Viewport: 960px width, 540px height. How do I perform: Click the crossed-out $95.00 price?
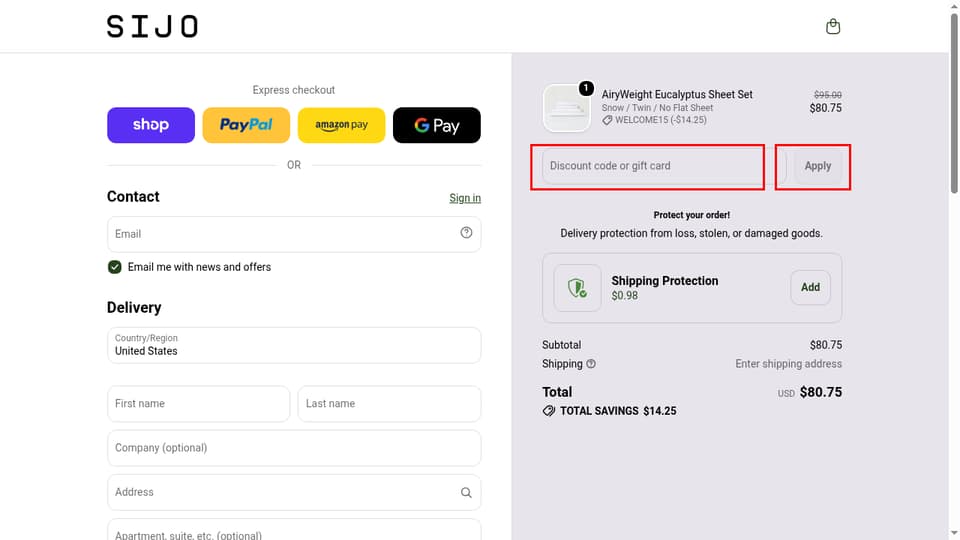[827, 95]
